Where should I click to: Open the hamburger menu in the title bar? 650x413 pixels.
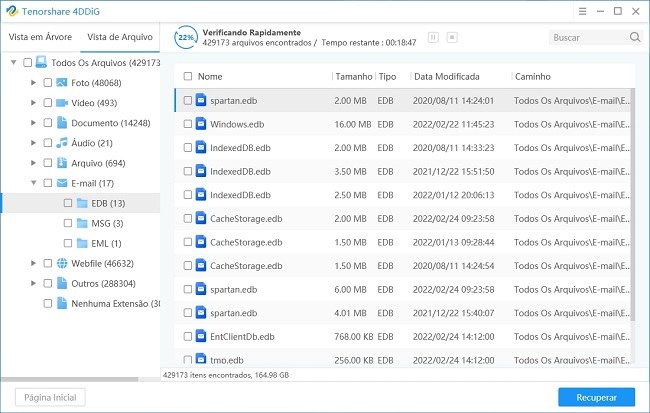(582, 12)
